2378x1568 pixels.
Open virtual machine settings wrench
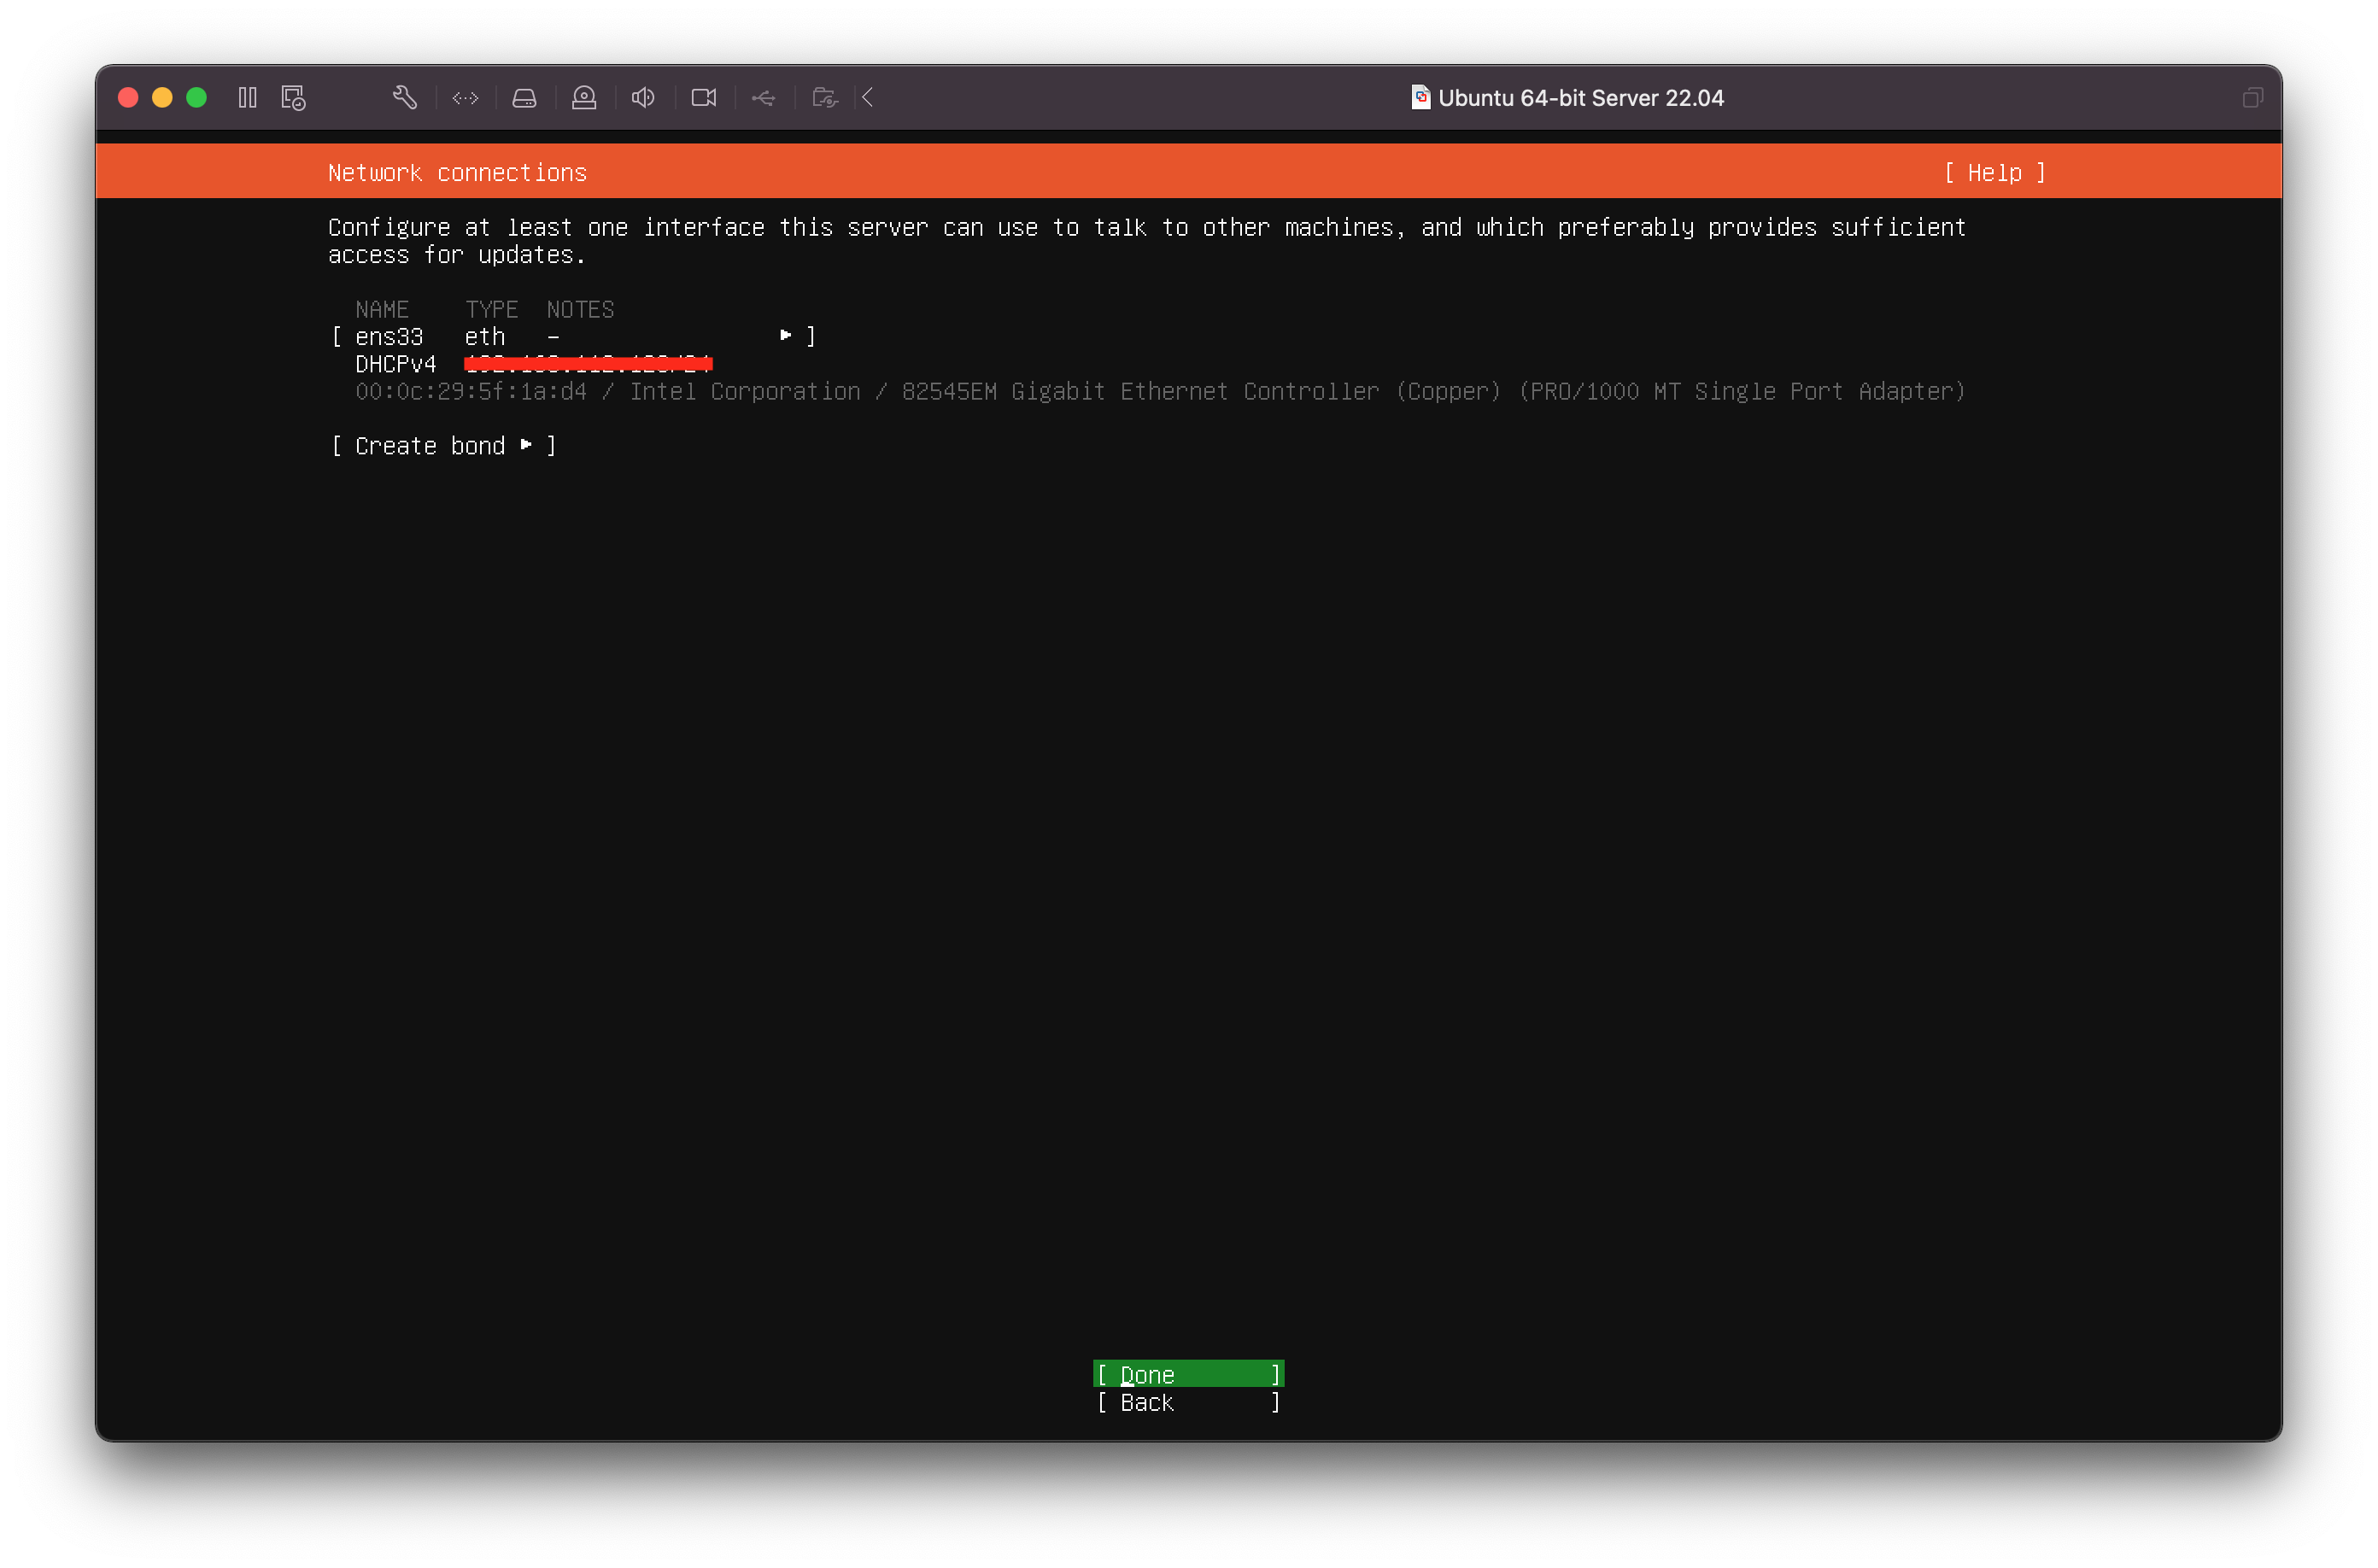click(x=405, y=97)
